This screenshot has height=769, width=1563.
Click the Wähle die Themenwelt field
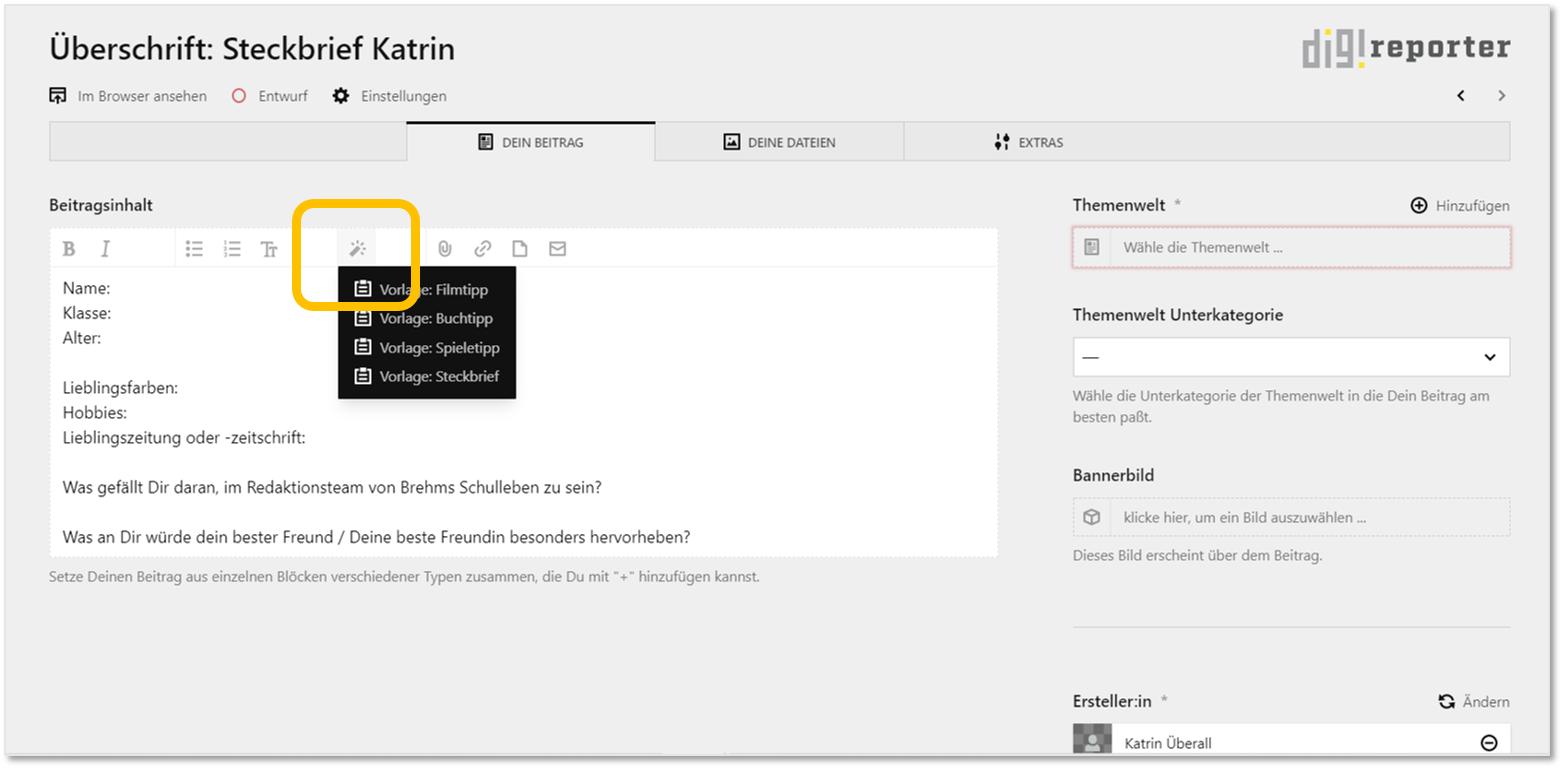coord(1292,247)
